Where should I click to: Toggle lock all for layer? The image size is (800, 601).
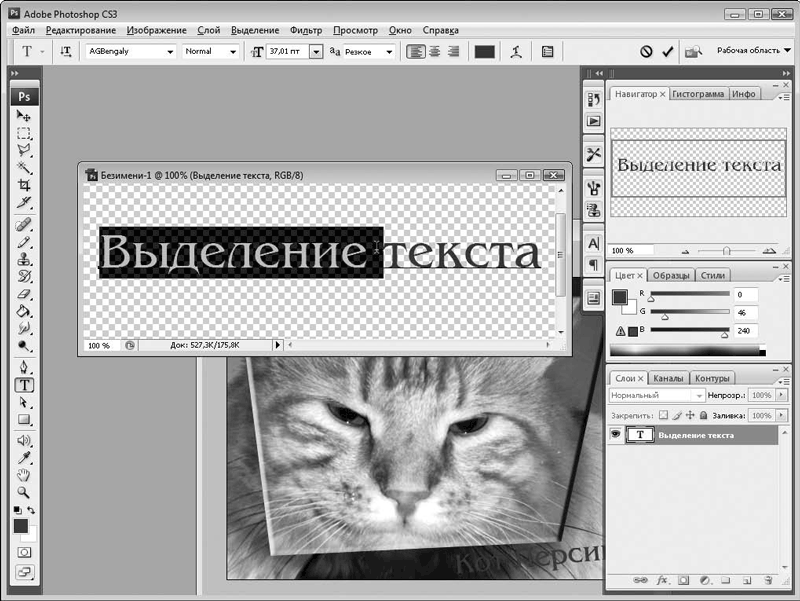703,415
